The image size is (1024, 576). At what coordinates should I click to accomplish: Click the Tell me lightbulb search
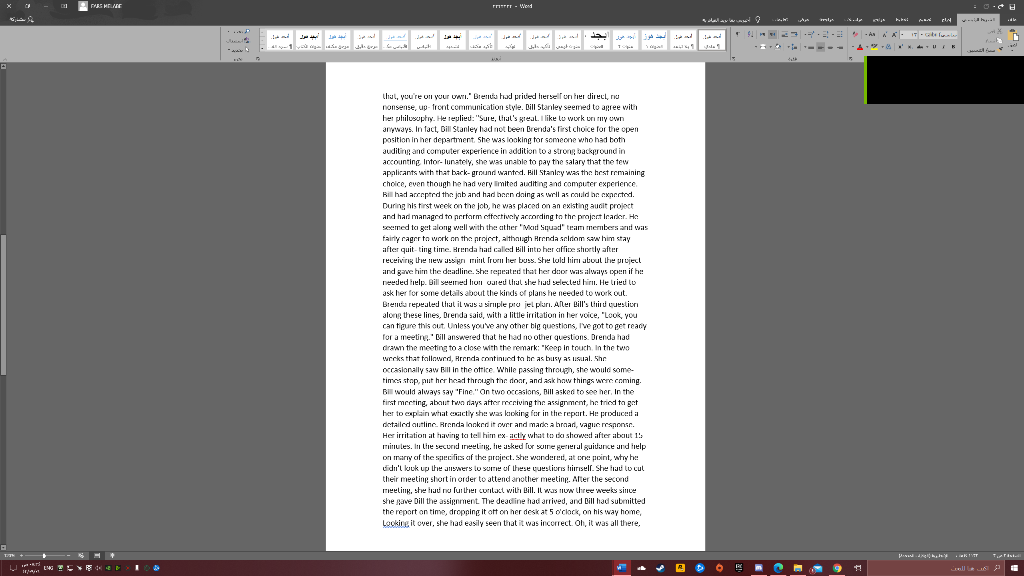(758, 20)
